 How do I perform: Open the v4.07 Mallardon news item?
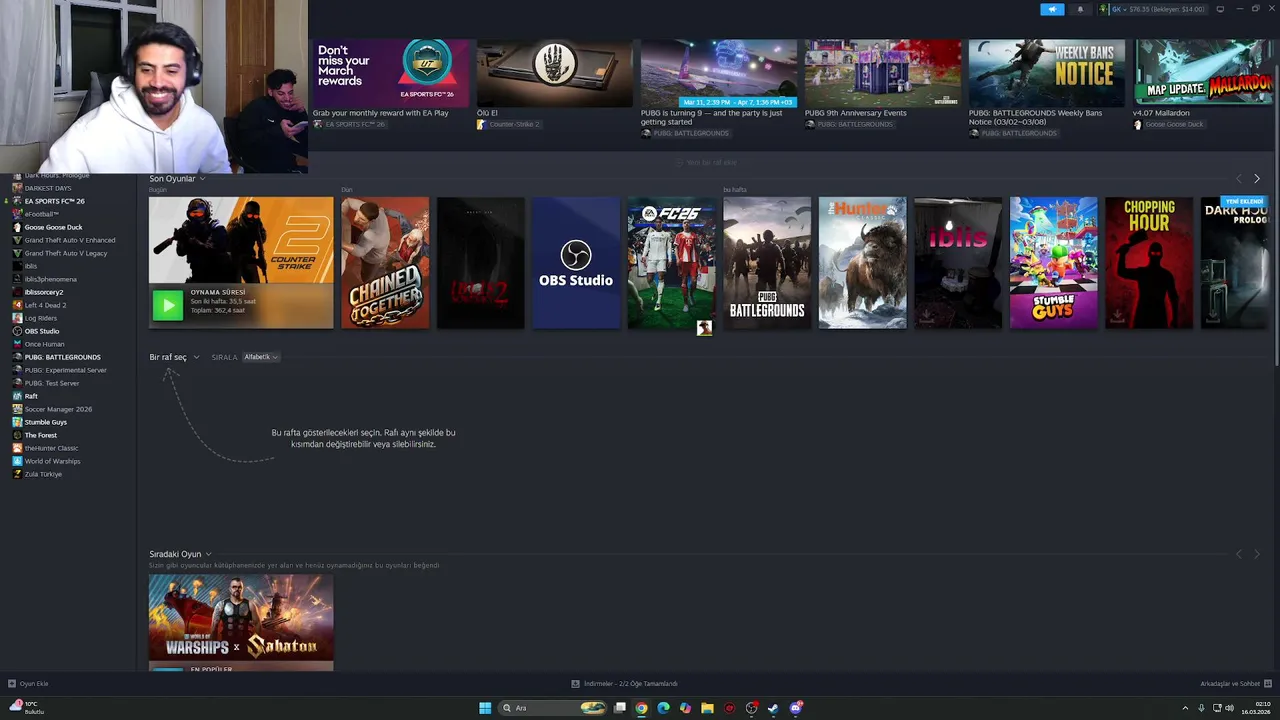[1204, 84]
